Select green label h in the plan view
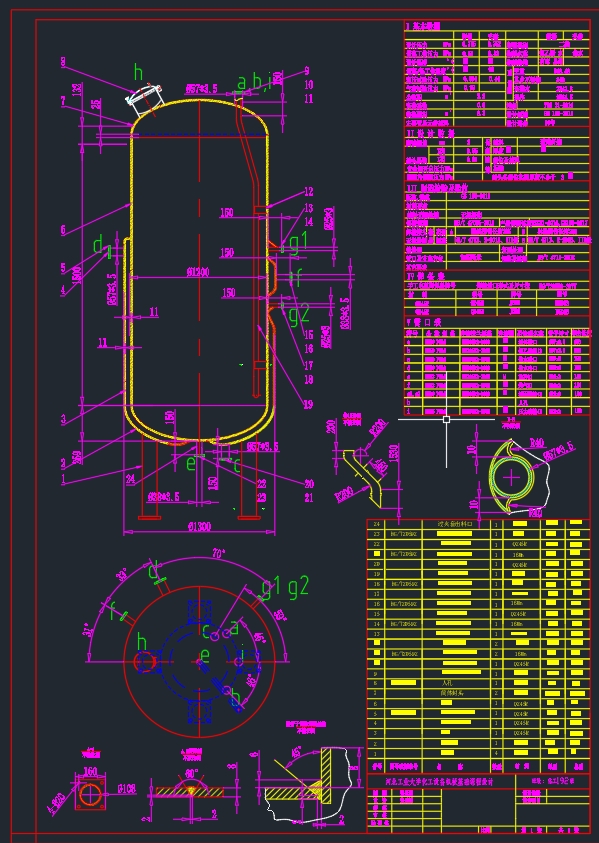Viewport: 599px width, 843px height. (141, 642)
